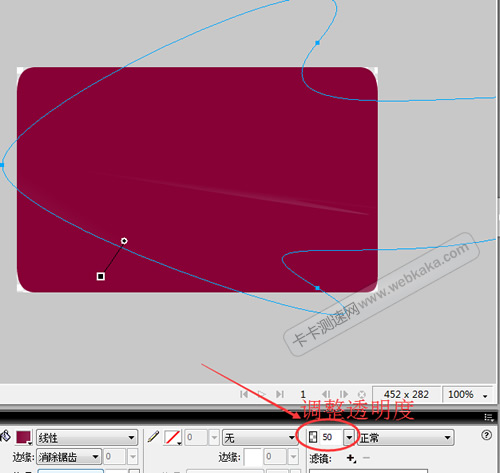Add a filter with the plus icon
The height and width of the screenshot is (473, 500).
coord(351,458)
